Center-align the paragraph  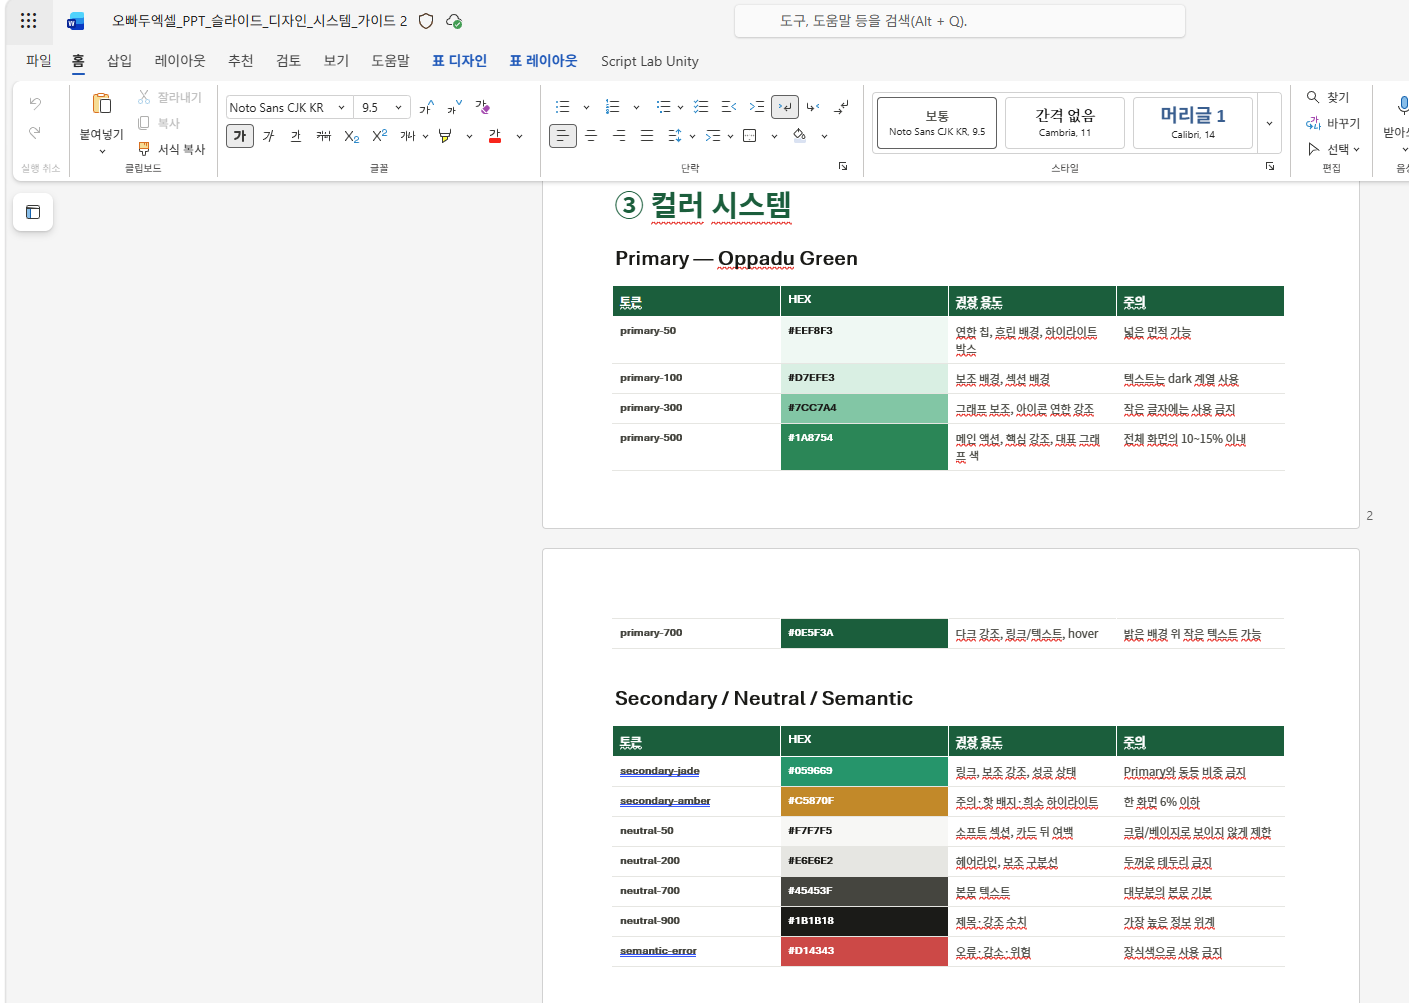[591, 136]
